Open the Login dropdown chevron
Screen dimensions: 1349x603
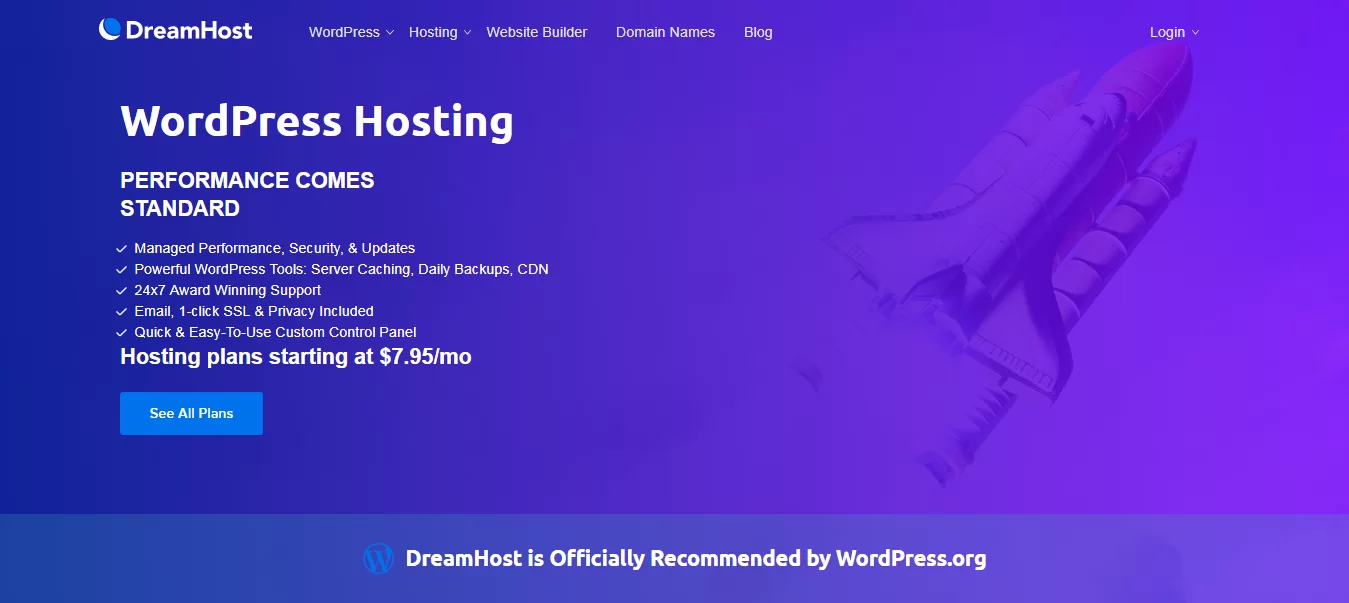point(1195,33)
